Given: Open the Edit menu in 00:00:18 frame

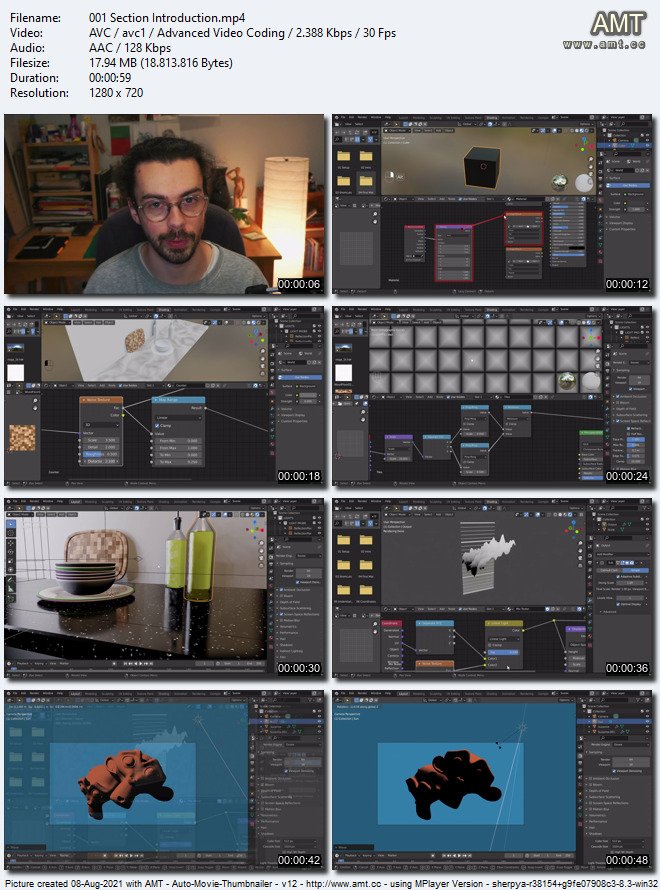Looking at the screenshot, I should pos(23,309).
